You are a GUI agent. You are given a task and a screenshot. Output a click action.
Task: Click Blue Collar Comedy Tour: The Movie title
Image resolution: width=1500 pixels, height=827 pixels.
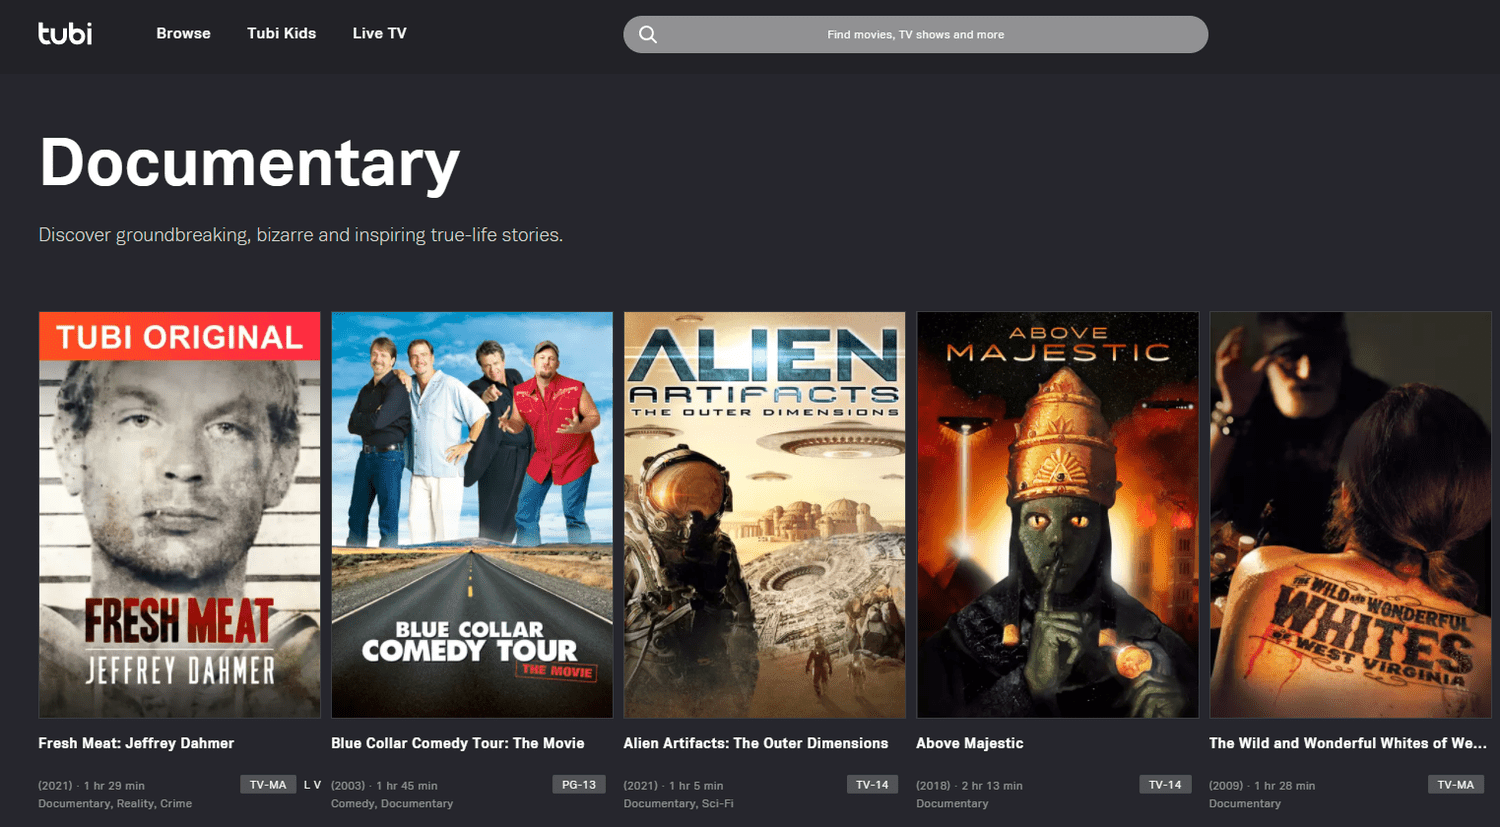click(457, 743)
